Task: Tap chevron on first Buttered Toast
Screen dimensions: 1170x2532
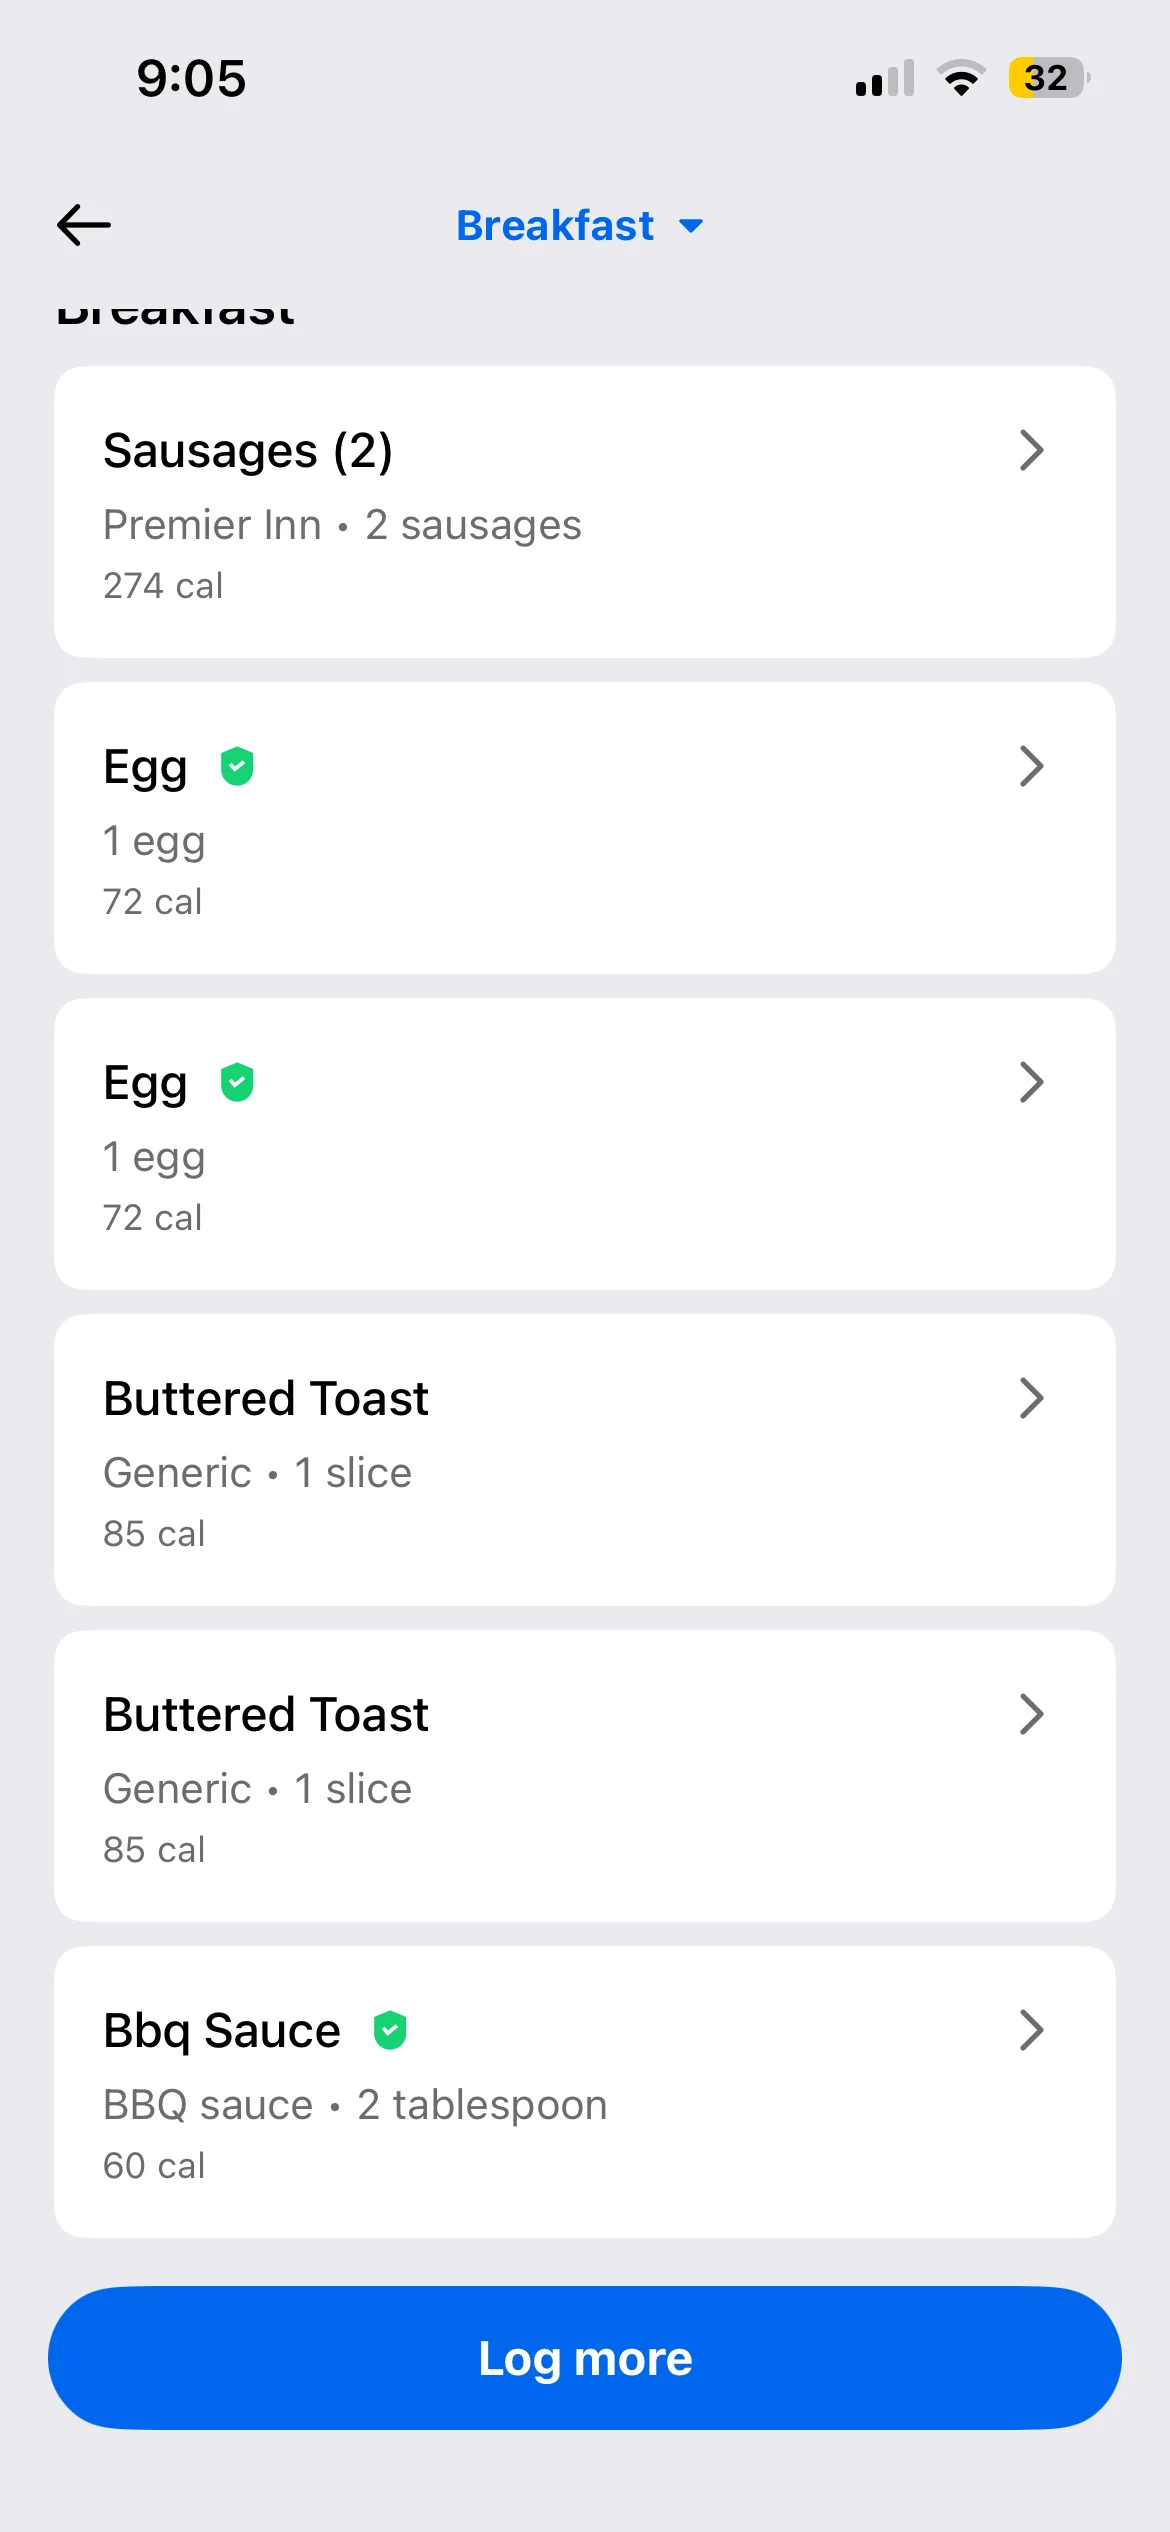Action: coord(1031,1399)
